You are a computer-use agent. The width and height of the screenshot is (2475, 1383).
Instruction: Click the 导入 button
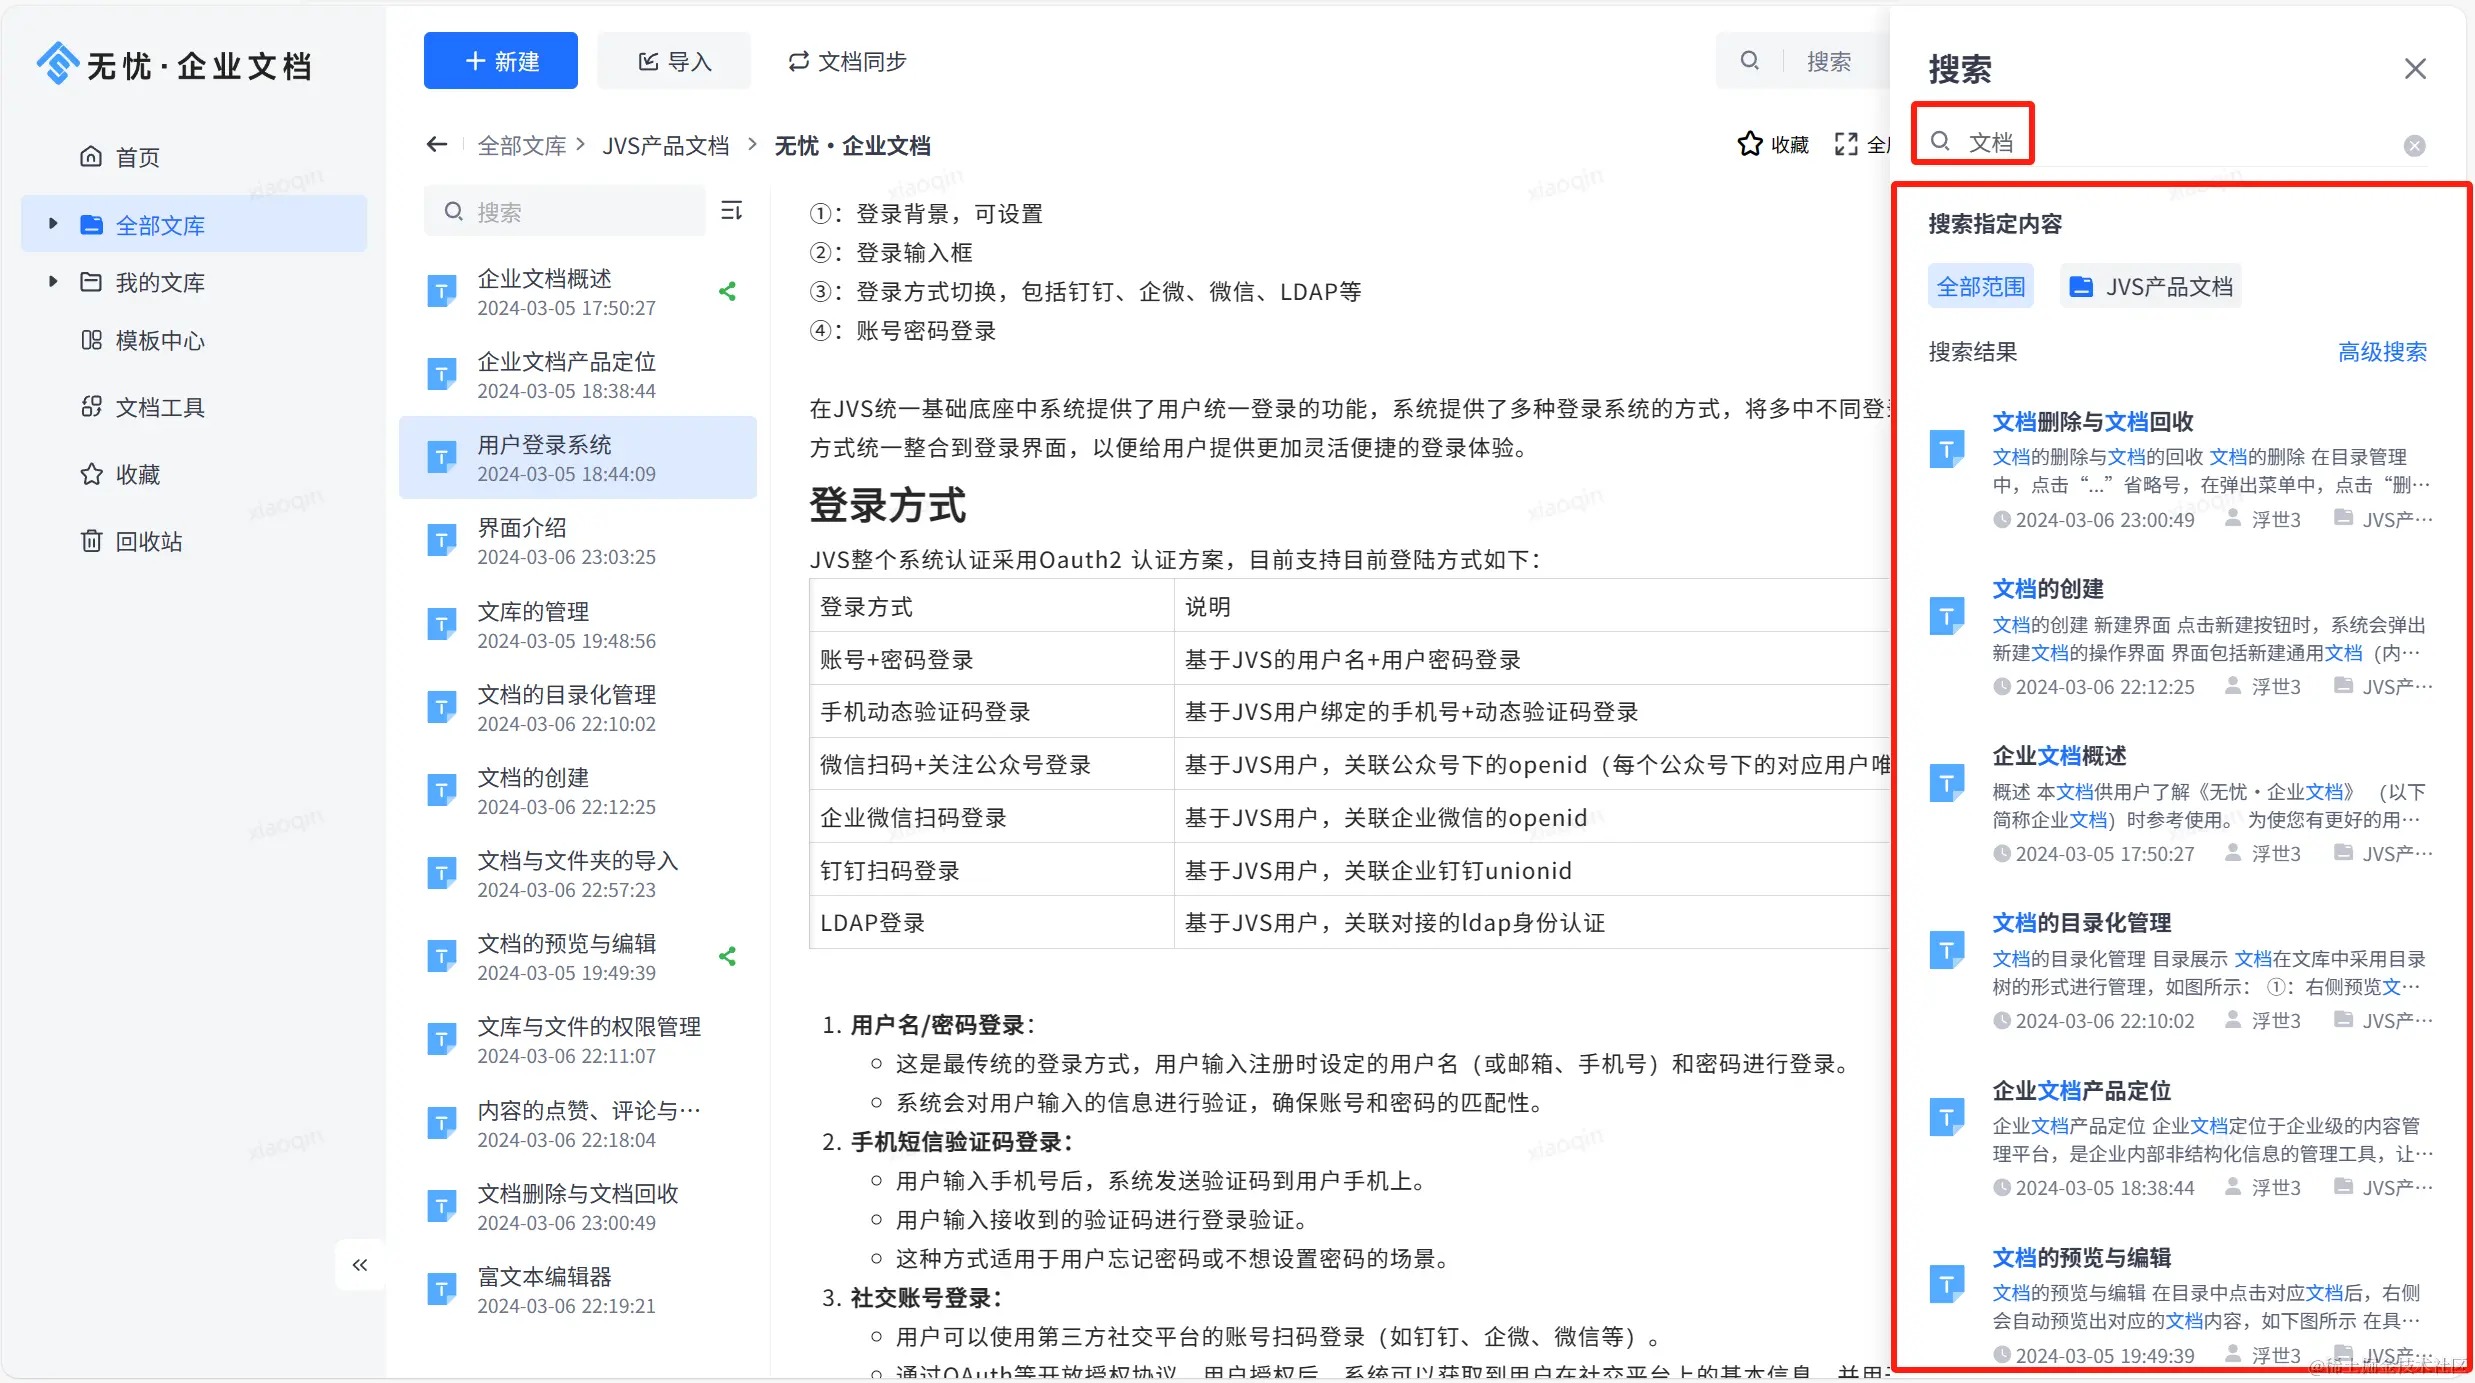(674, 61)
